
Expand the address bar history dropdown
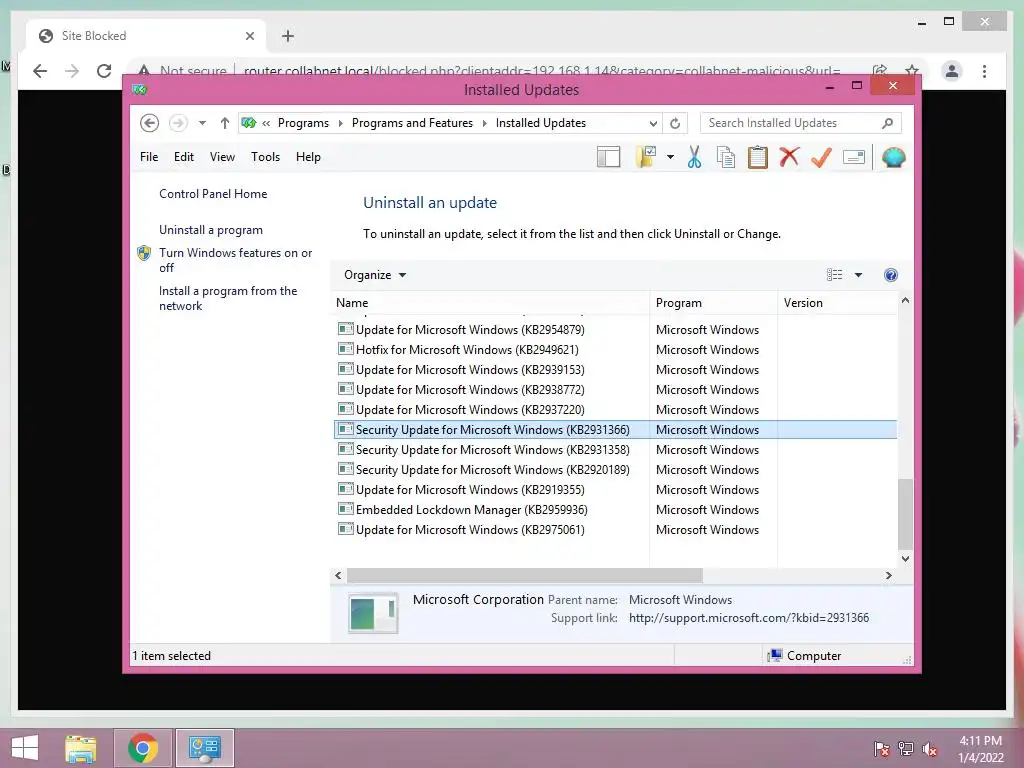point(653,123)
